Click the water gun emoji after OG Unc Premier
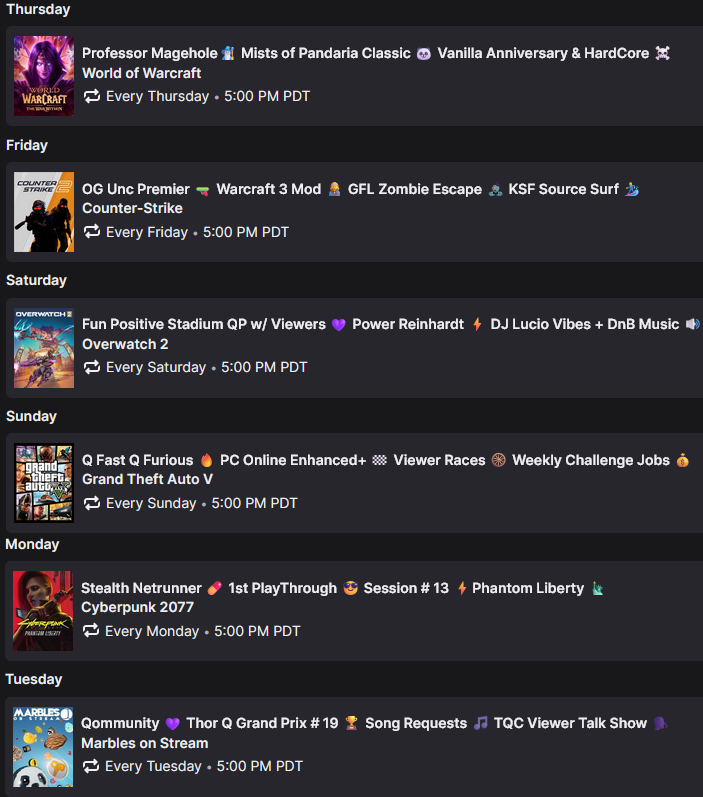Viewport: 703px width, 797px height. click(x=202, y=190)
